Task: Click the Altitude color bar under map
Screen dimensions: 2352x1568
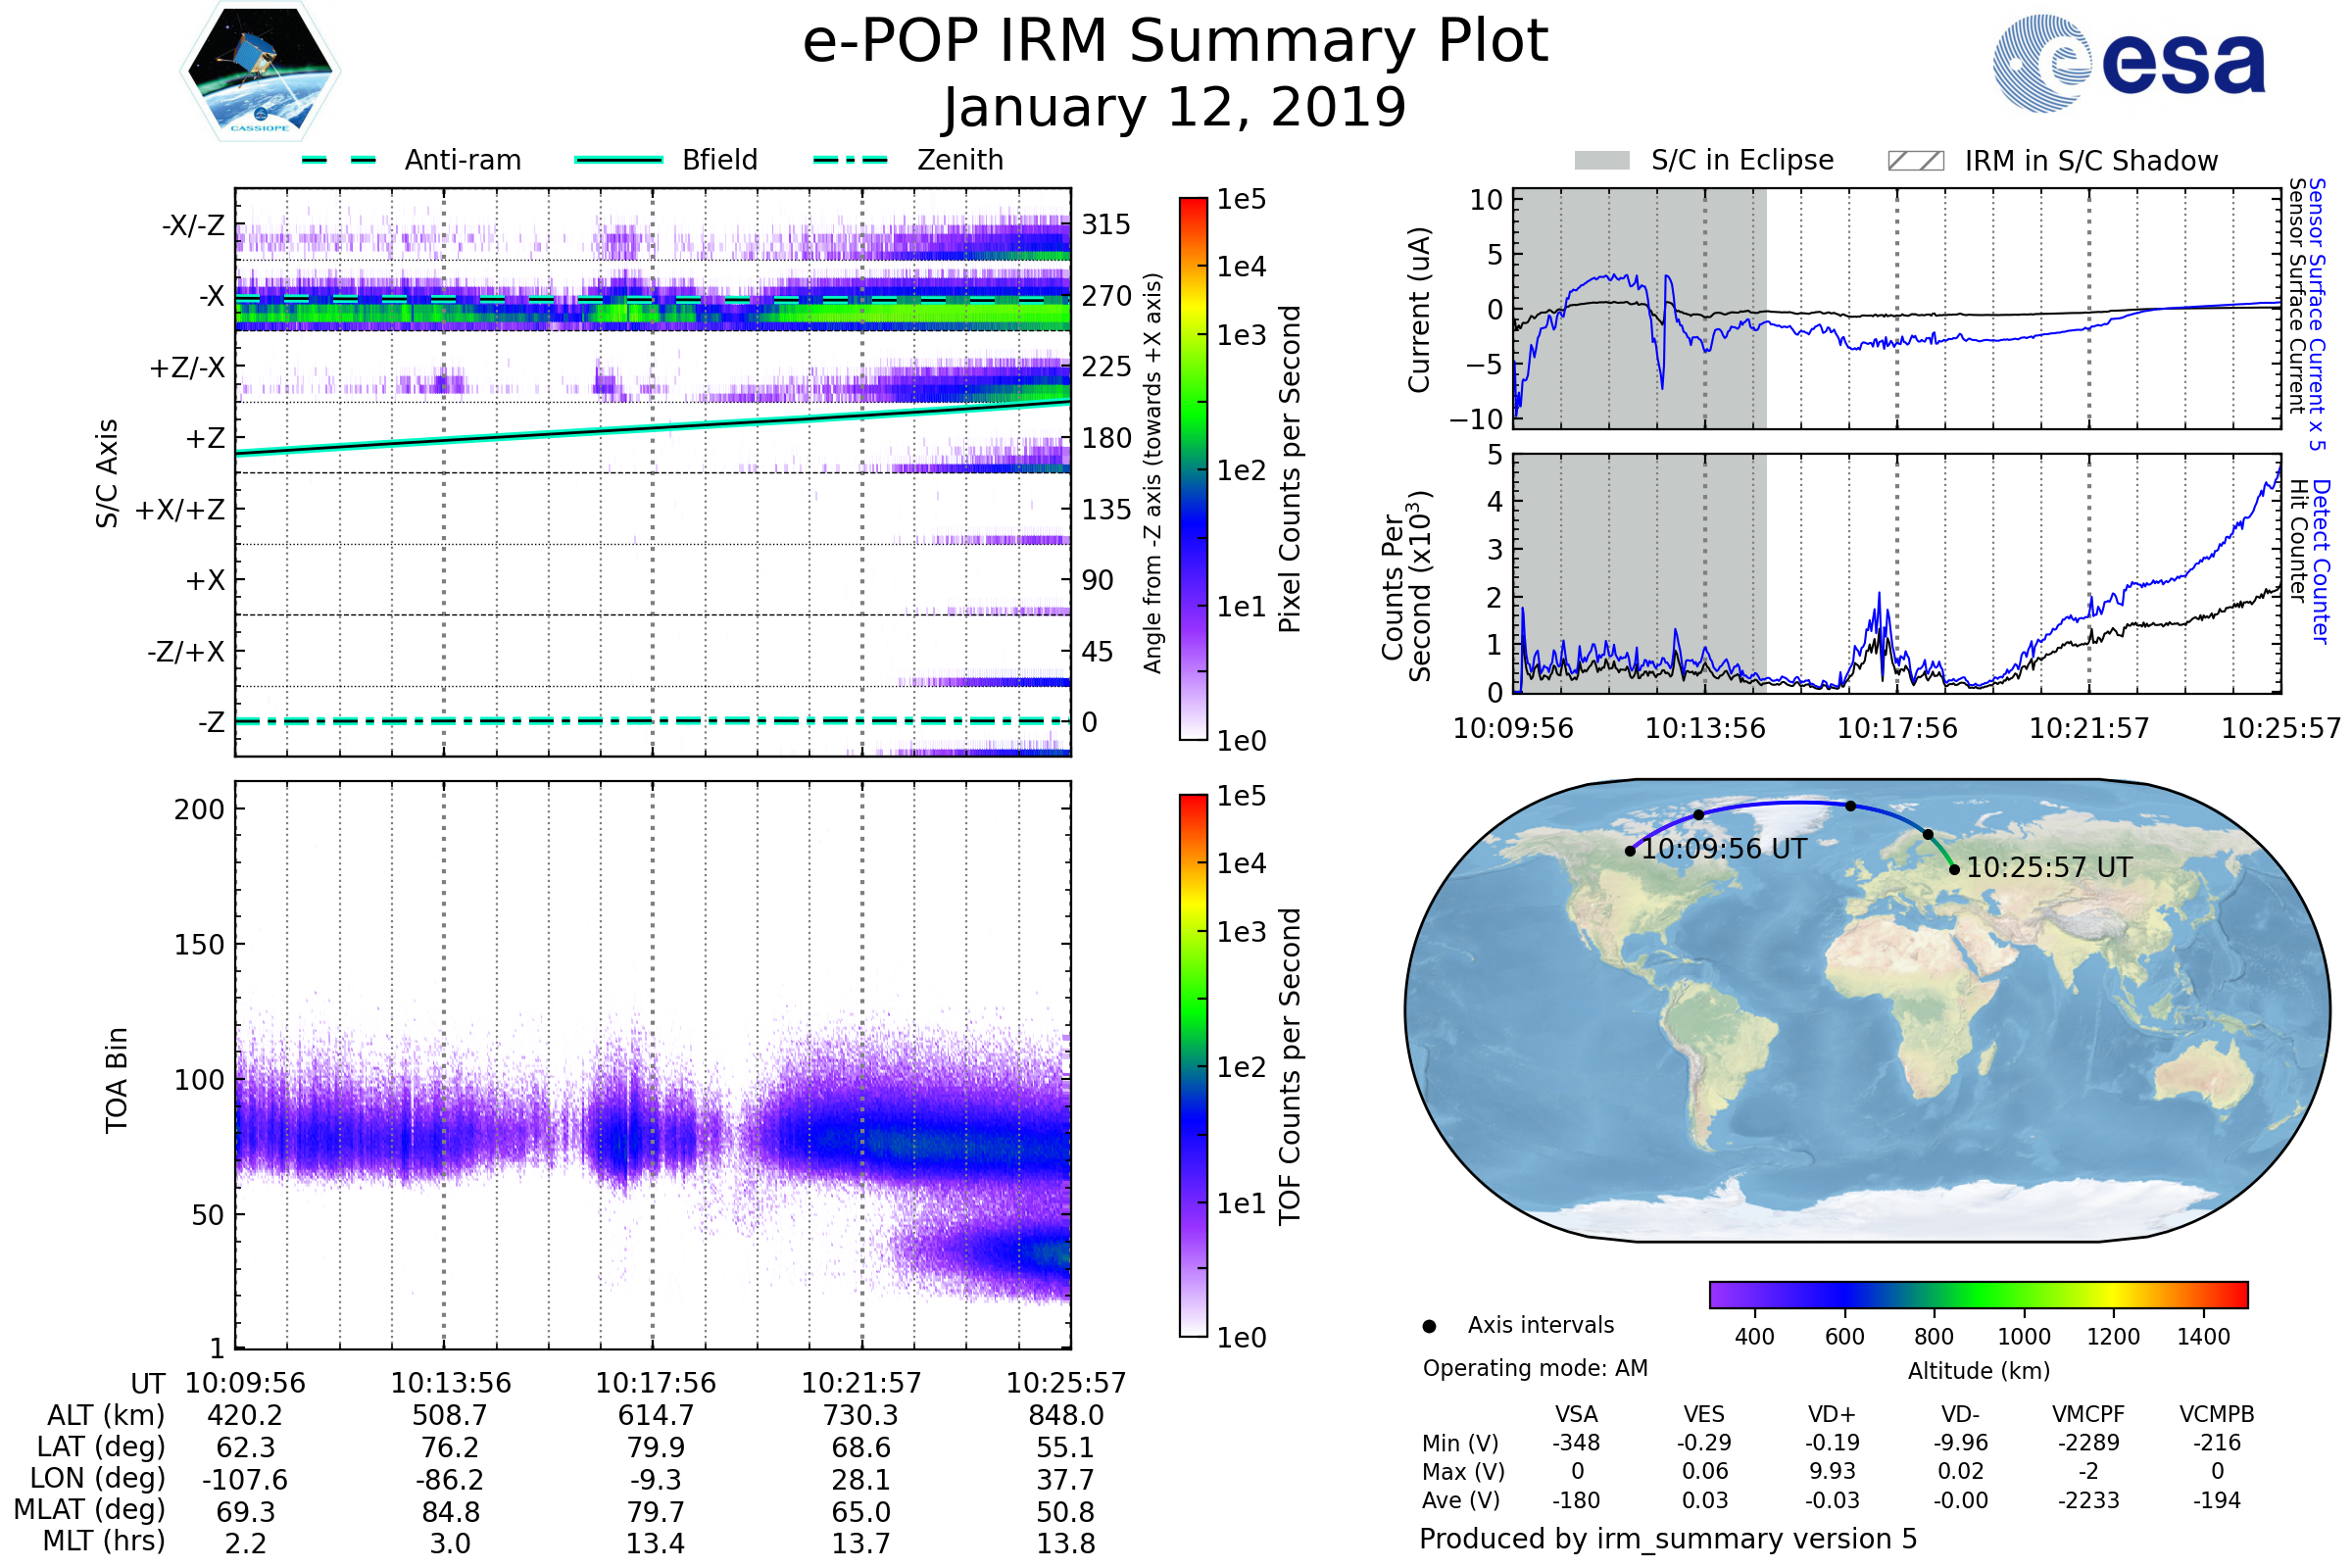Action: coord(1978,1294)
